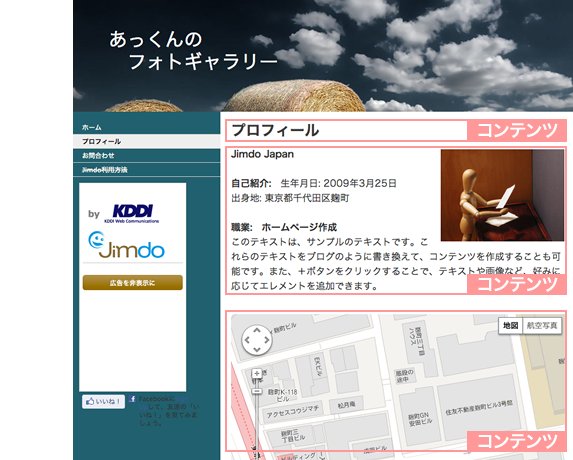Click the 職業: ホームページ作成 line
Viewport: 573px width, 460px height.
284,227
